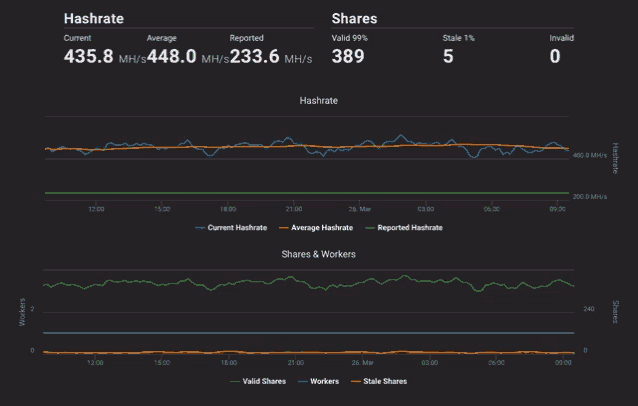
Task: Click the valid shares count 389
Action: (x=348, y=57)
